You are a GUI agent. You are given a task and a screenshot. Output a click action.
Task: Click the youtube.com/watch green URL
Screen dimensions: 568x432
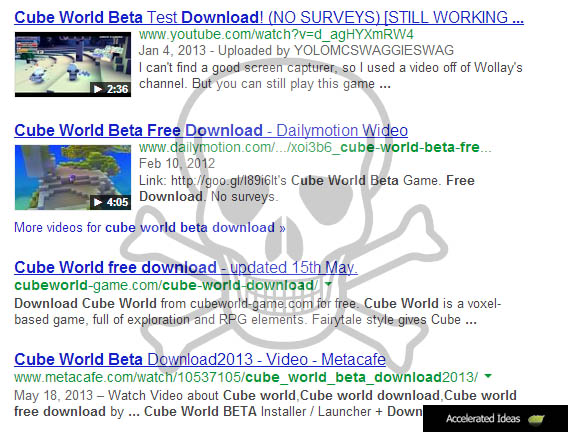click(276, 35)
